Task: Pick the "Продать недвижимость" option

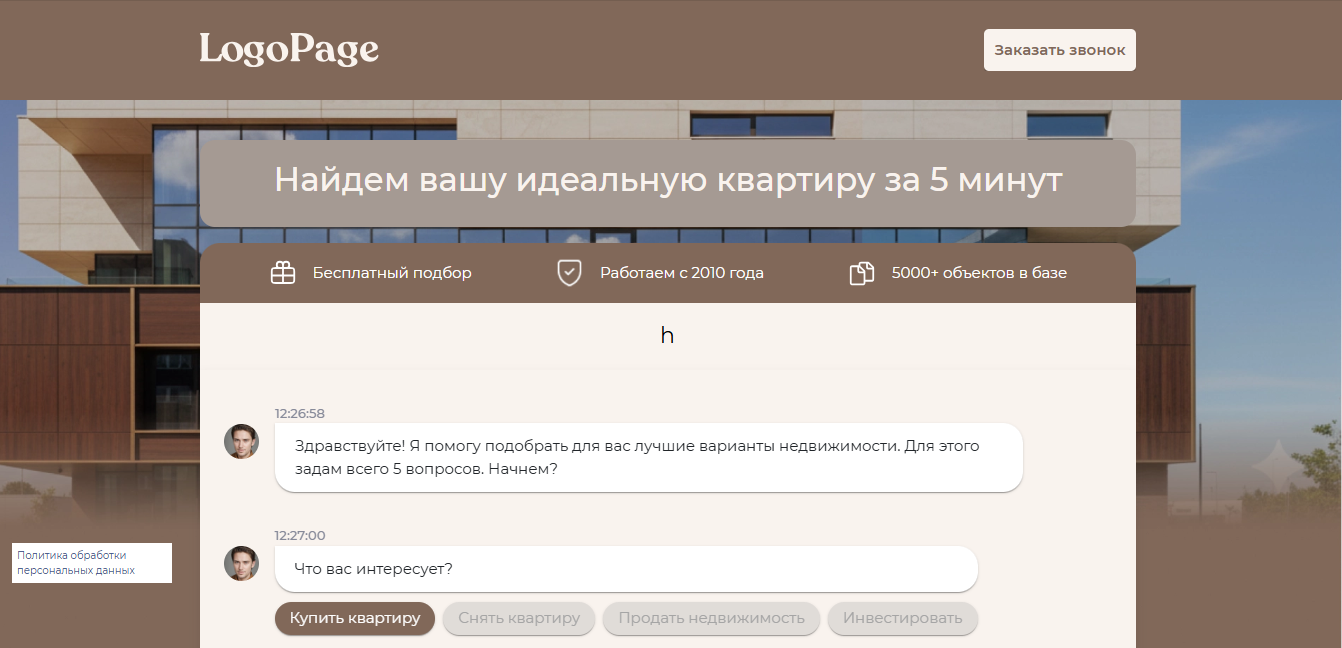Action: (711, 618)
